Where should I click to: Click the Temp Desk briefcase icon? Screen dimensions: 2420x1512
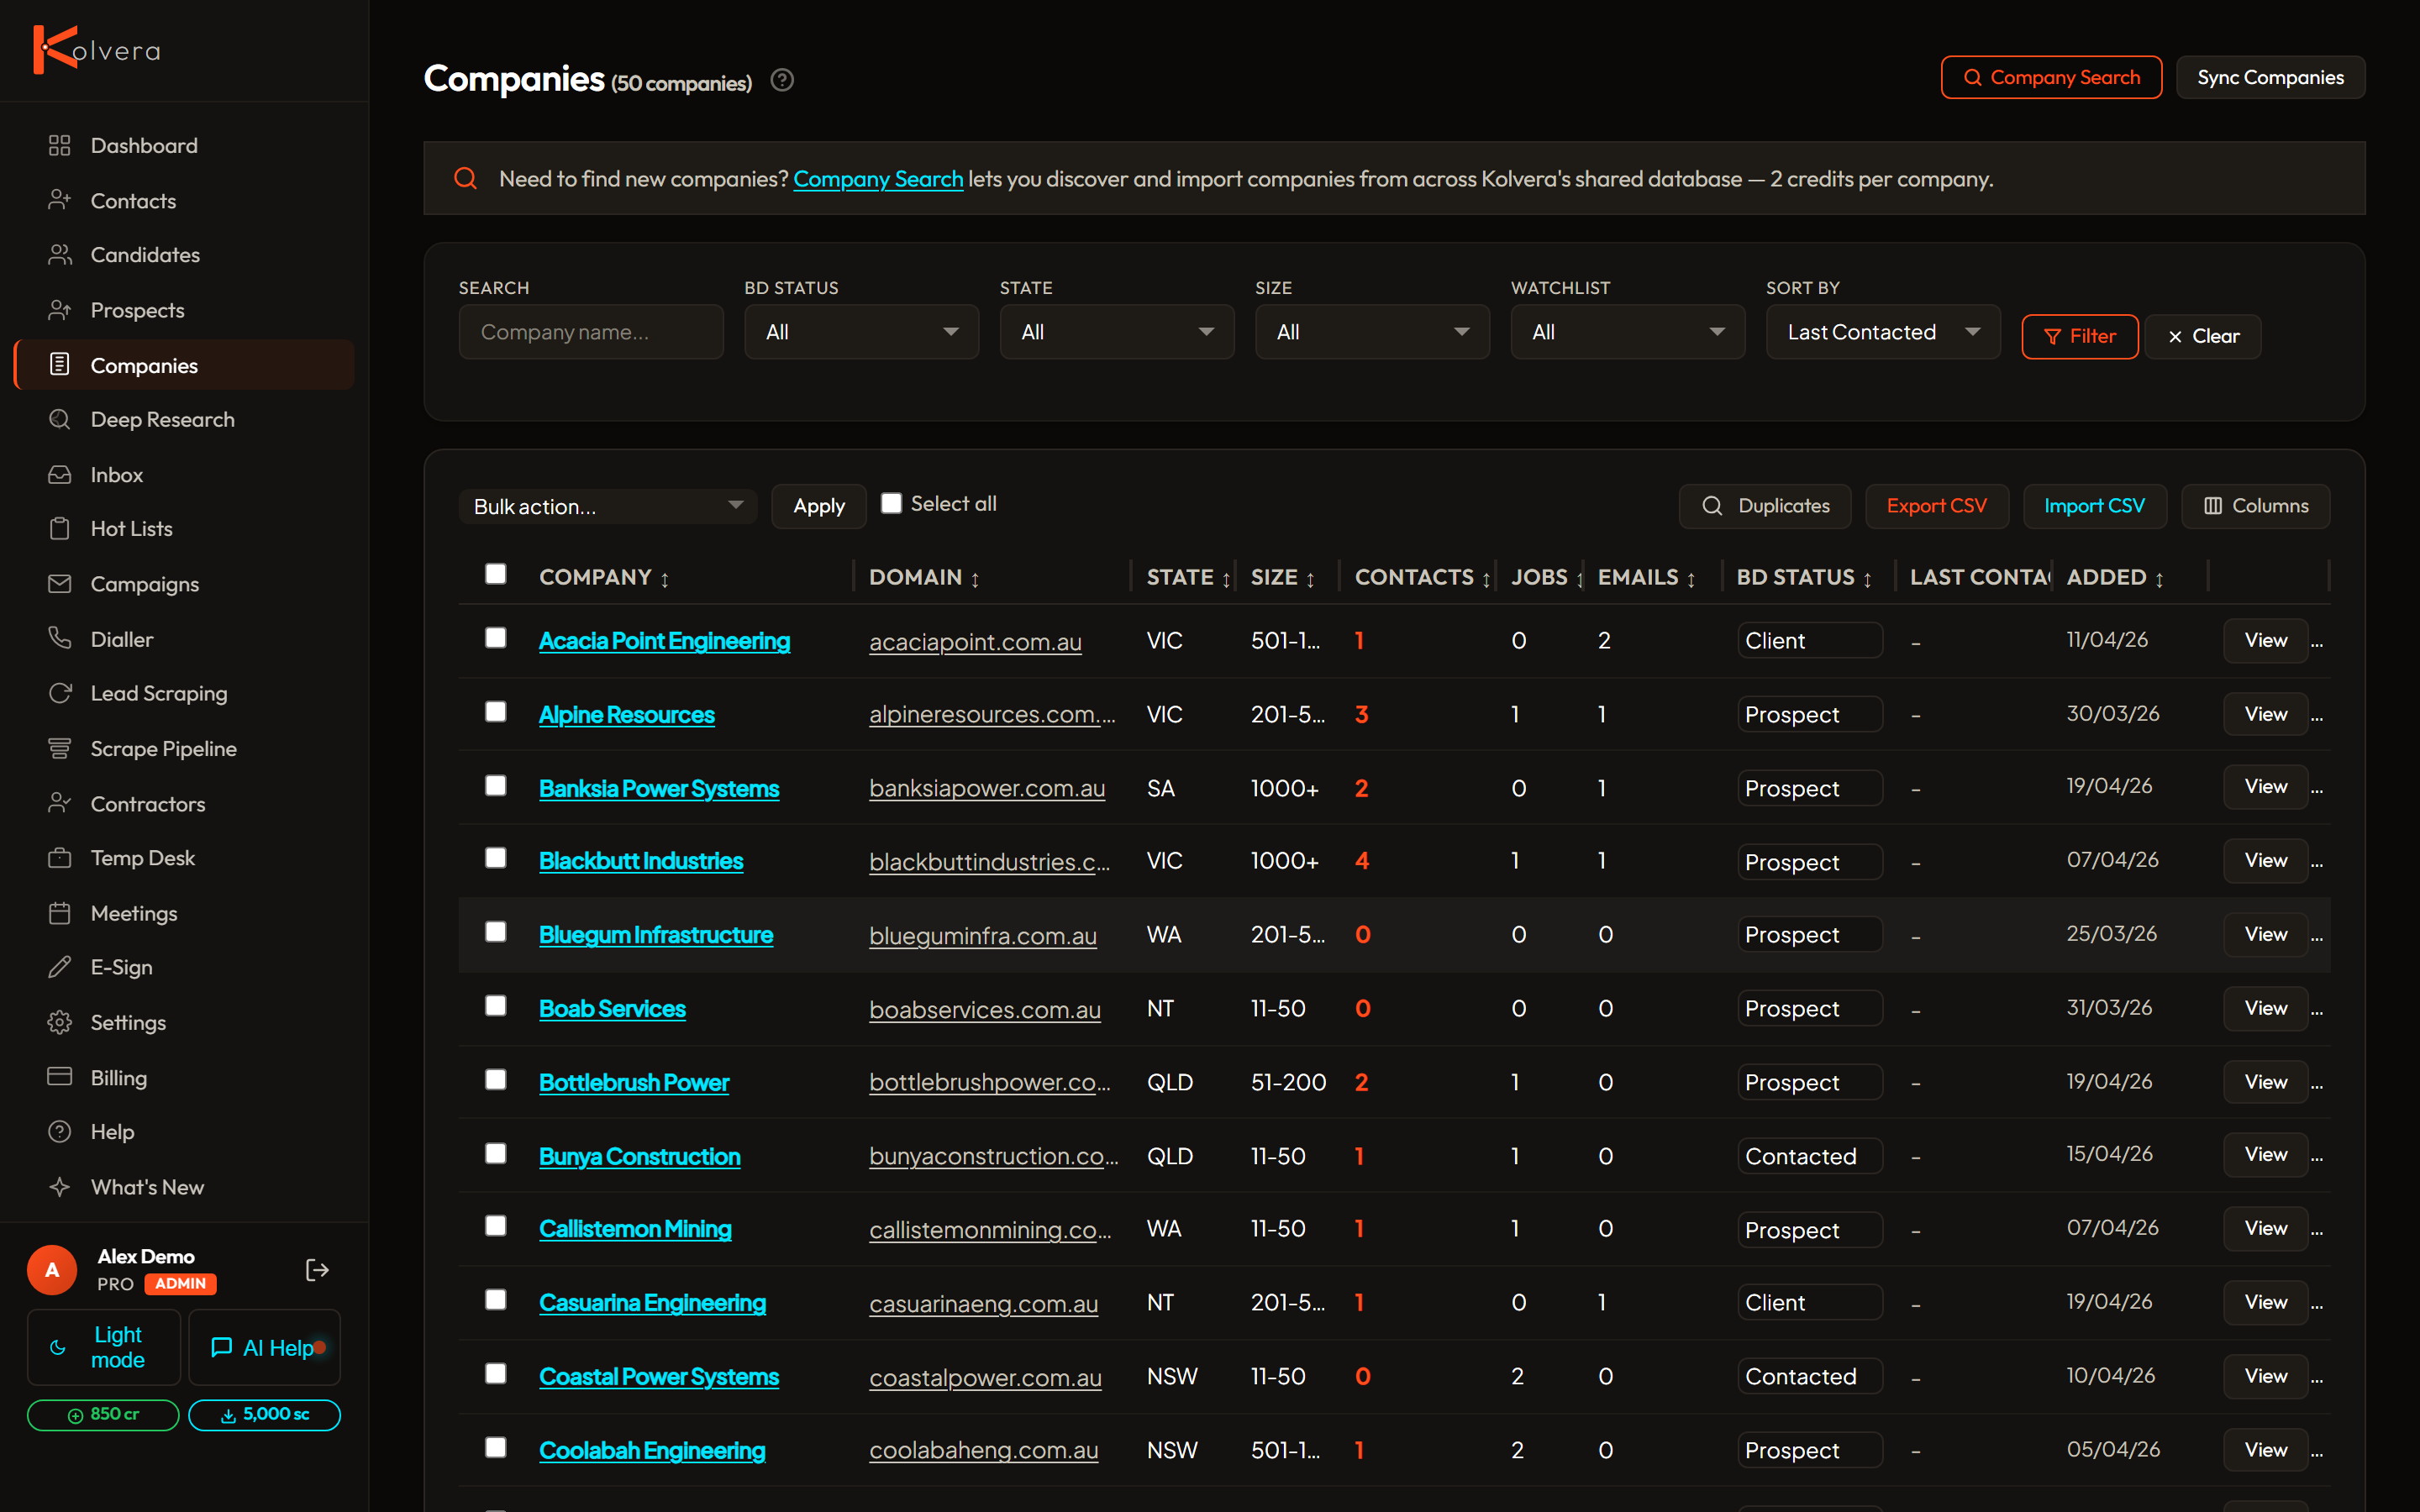[60, 858]
